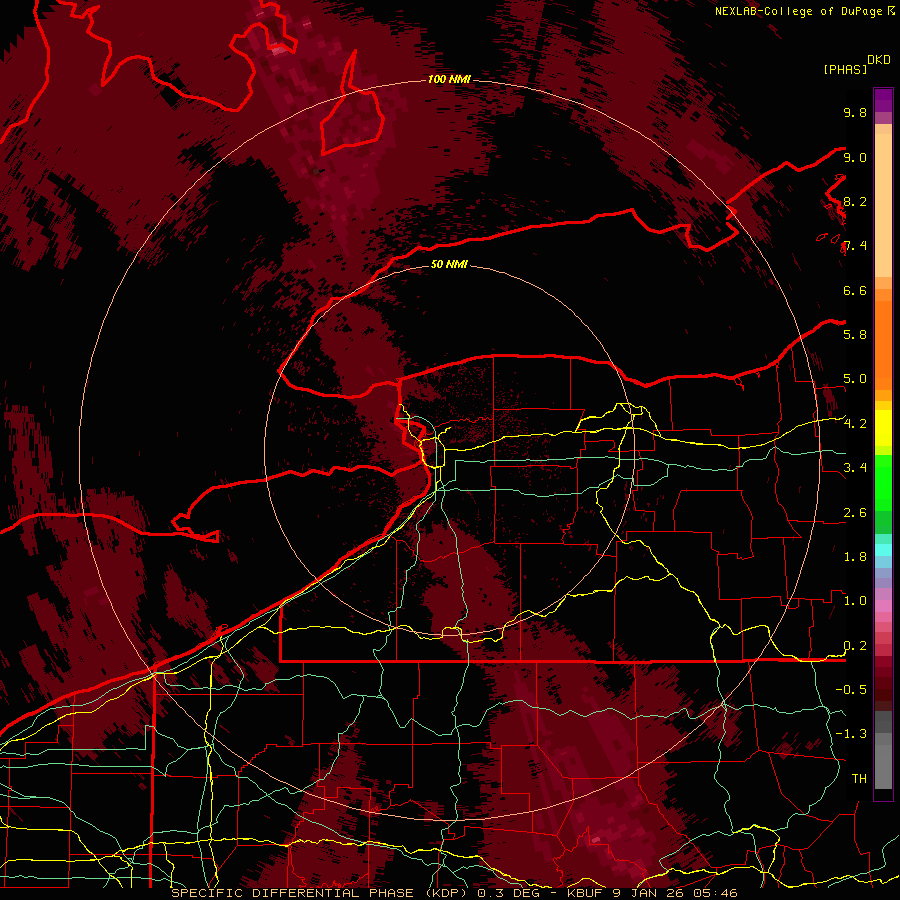Click the 4.2 value on color scale

click(855, 424)
